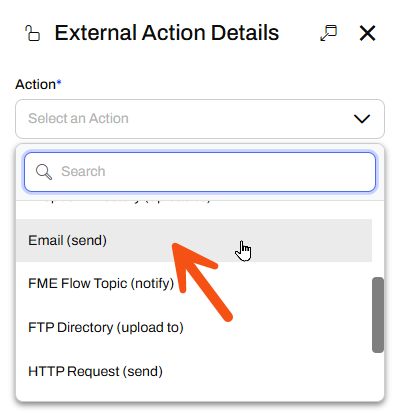Select HTTP Request (send) action
Screen dimensions: 400x416
[x=194, y=371]
